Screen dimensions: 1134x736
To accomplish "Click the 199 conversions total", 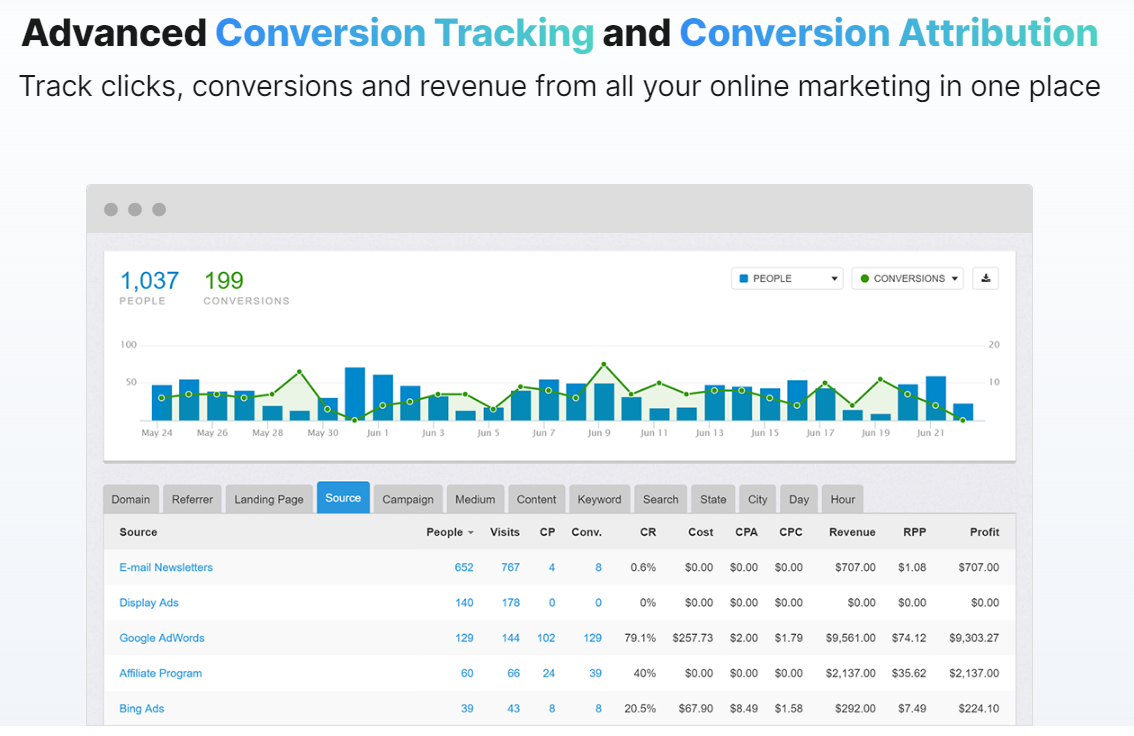I will coord(224,281).
